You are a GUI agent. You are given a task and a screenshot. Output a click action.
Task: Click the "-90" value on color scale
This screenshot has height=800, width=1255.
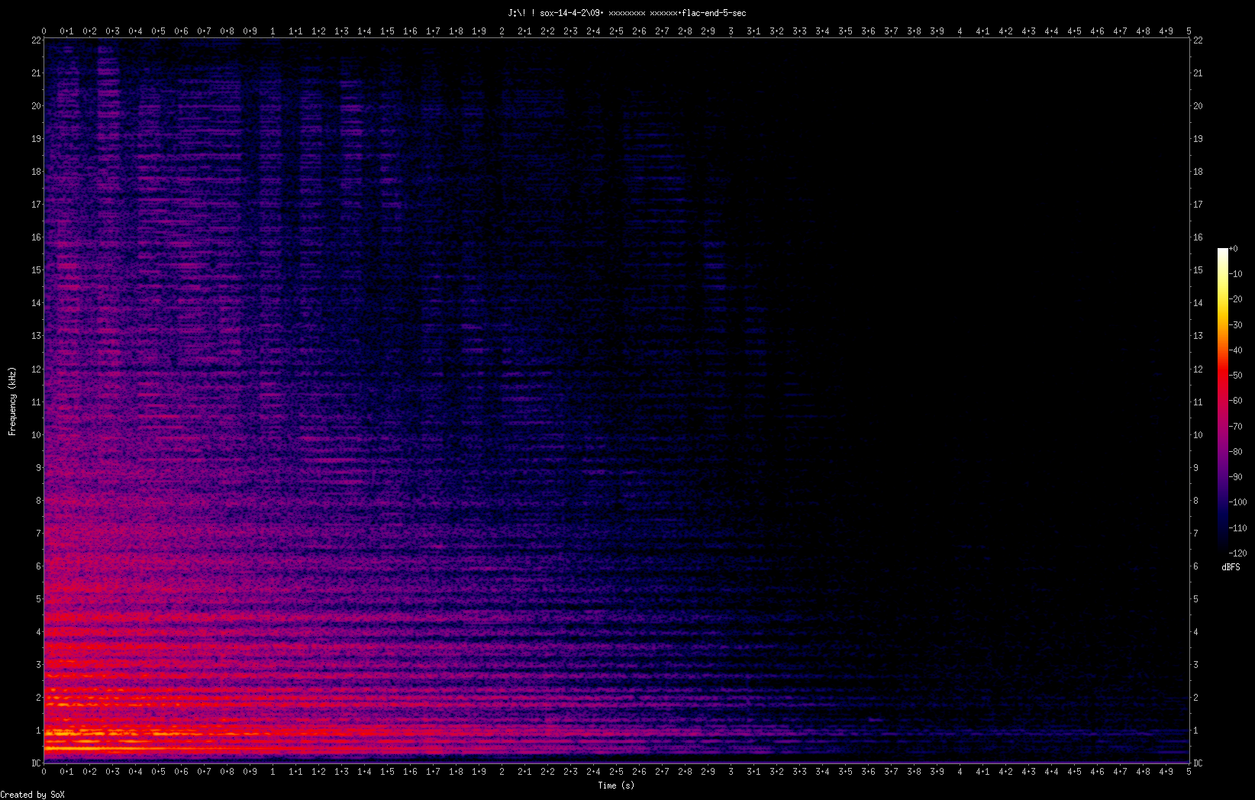(x=1237, y=476)
